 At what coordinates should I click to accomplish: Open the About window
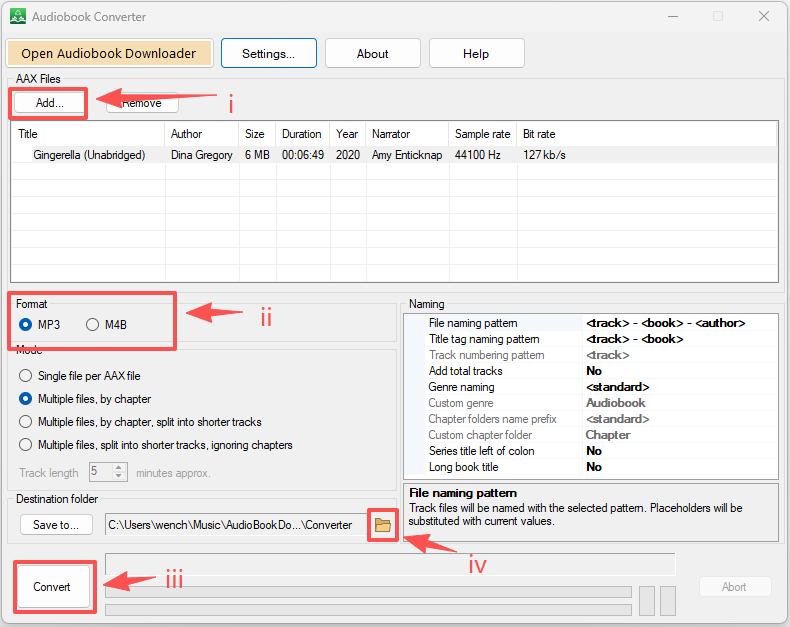coord(372,54)
